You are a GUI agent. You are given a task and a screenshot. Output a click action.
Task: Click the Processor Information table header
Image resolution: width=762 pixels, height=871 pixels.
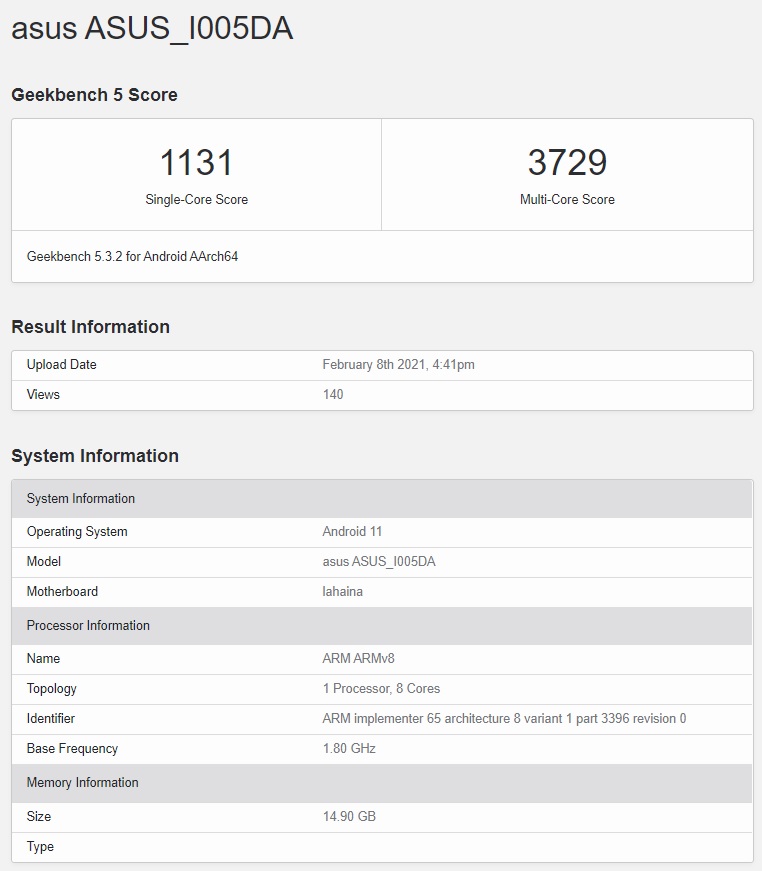88,626
